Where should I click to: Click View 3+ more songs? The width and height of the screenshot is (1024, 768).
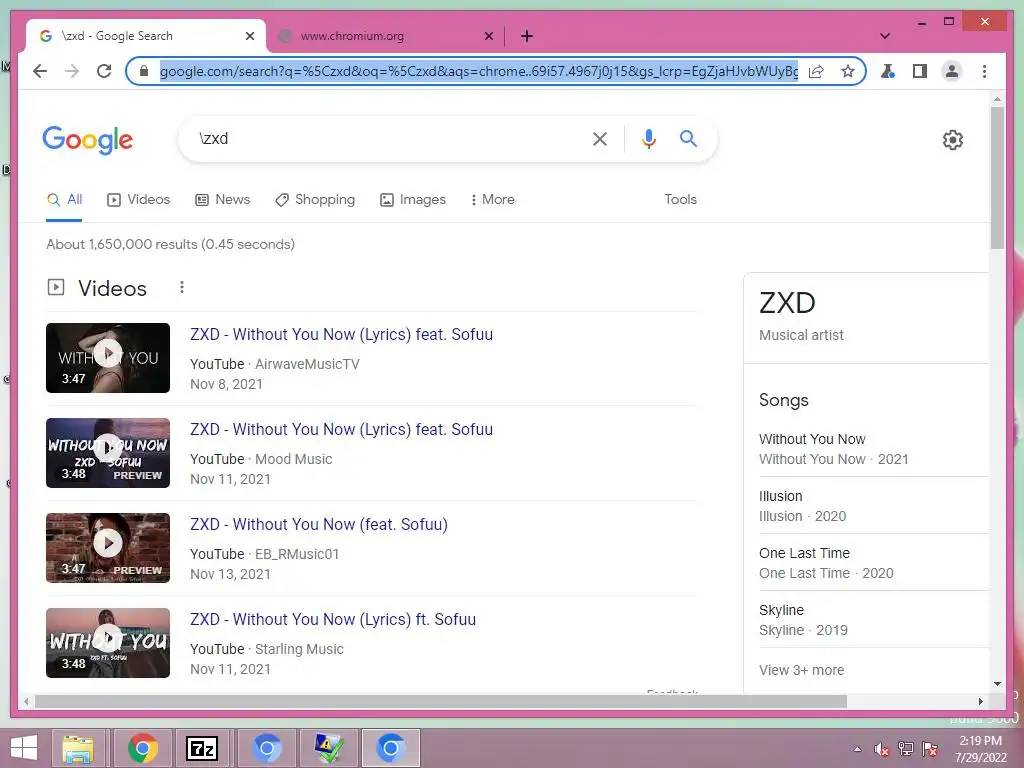[801, 670]
